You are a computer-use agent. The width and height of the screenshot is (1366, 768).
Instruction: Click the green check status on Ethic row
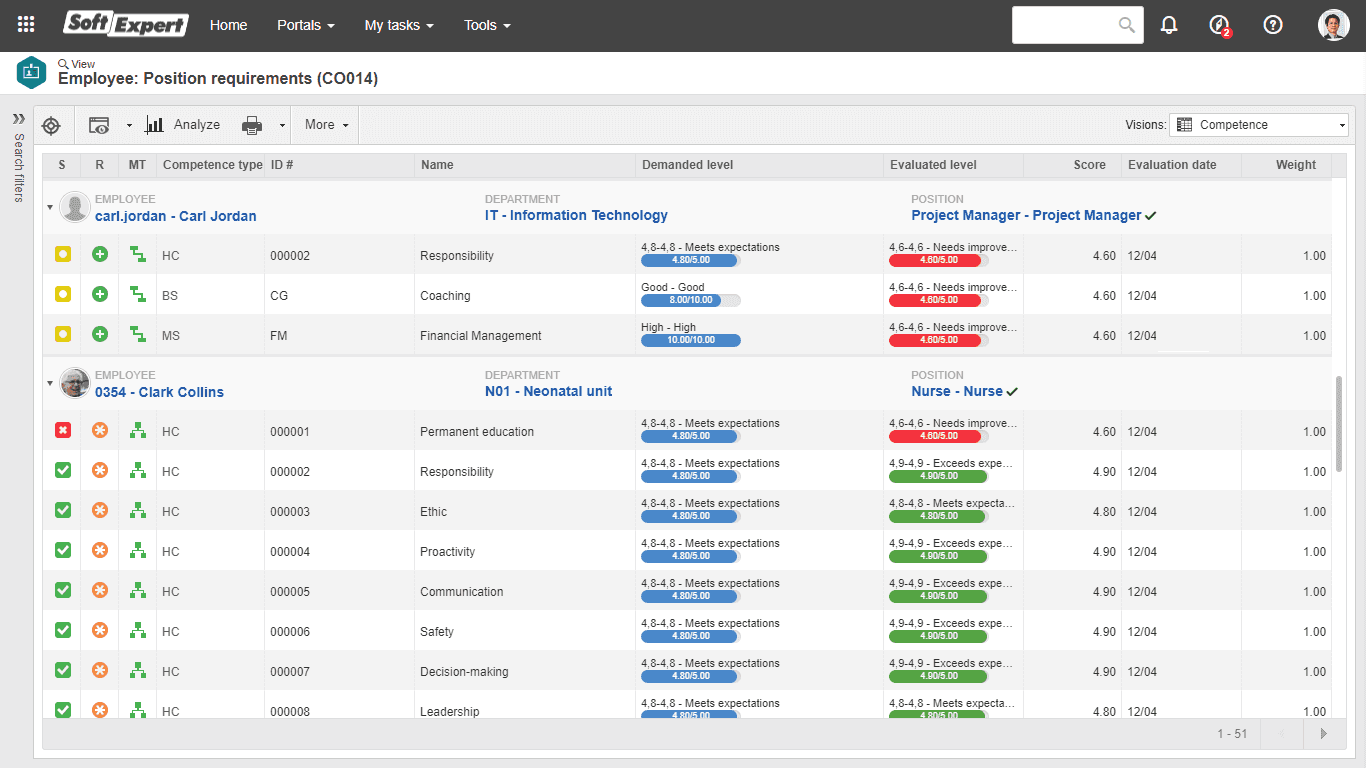63,511
